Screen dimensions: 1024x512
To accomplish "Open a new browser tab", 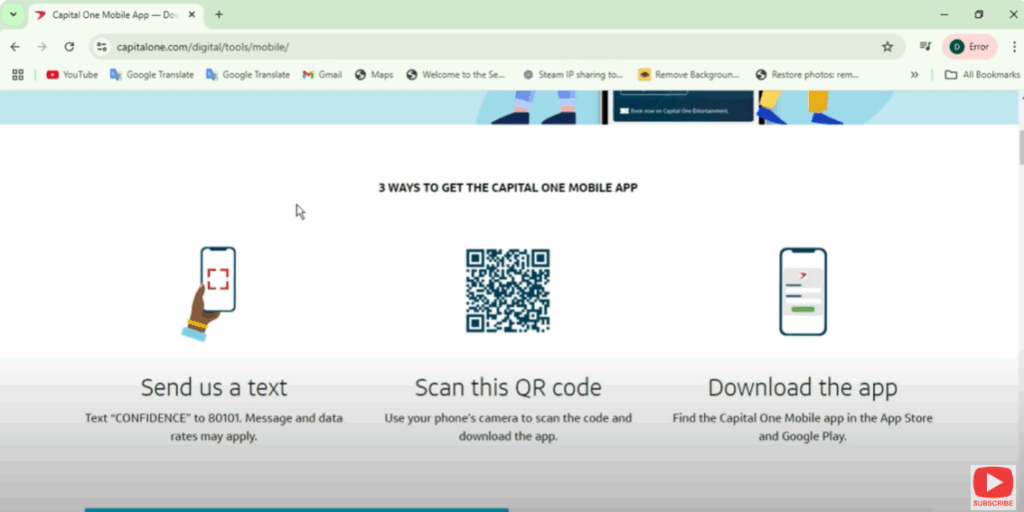I will 219,14.
